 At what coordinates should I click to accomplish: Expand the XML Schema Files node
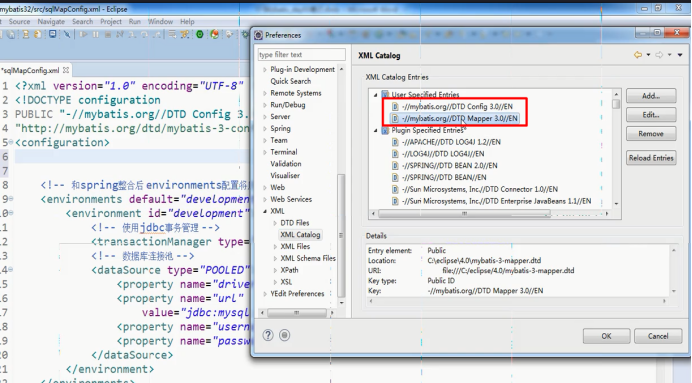coord(275,258)
